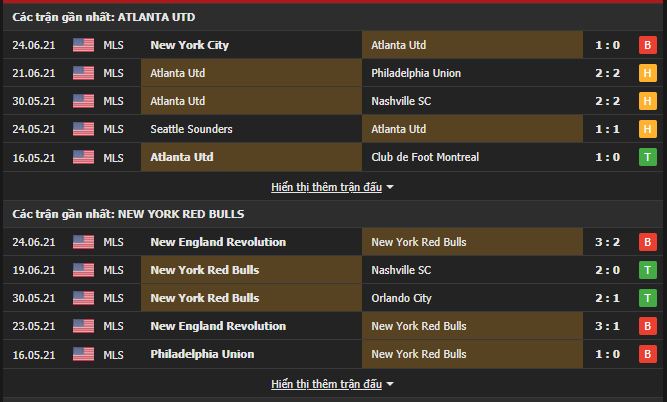Screen dimensions: 667x402
Task: Expand more New York Red Bulls matches arrow
Action: [x=390, y=384]
